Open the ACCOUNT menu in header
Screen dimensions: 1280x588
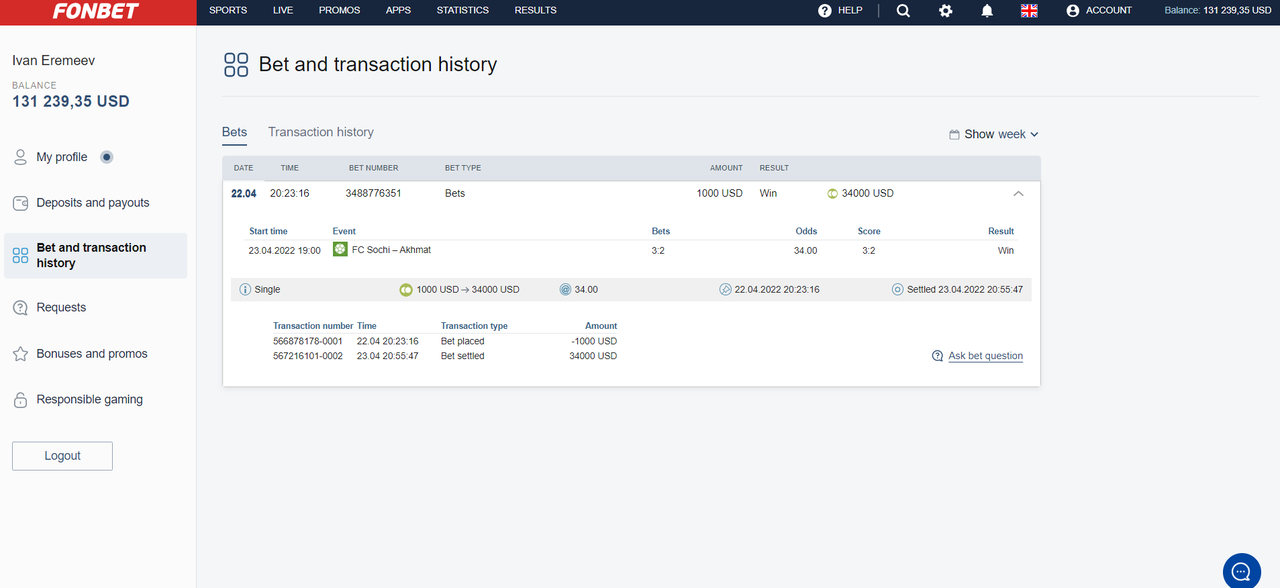pyautogui.click(x=1099, y=11)
